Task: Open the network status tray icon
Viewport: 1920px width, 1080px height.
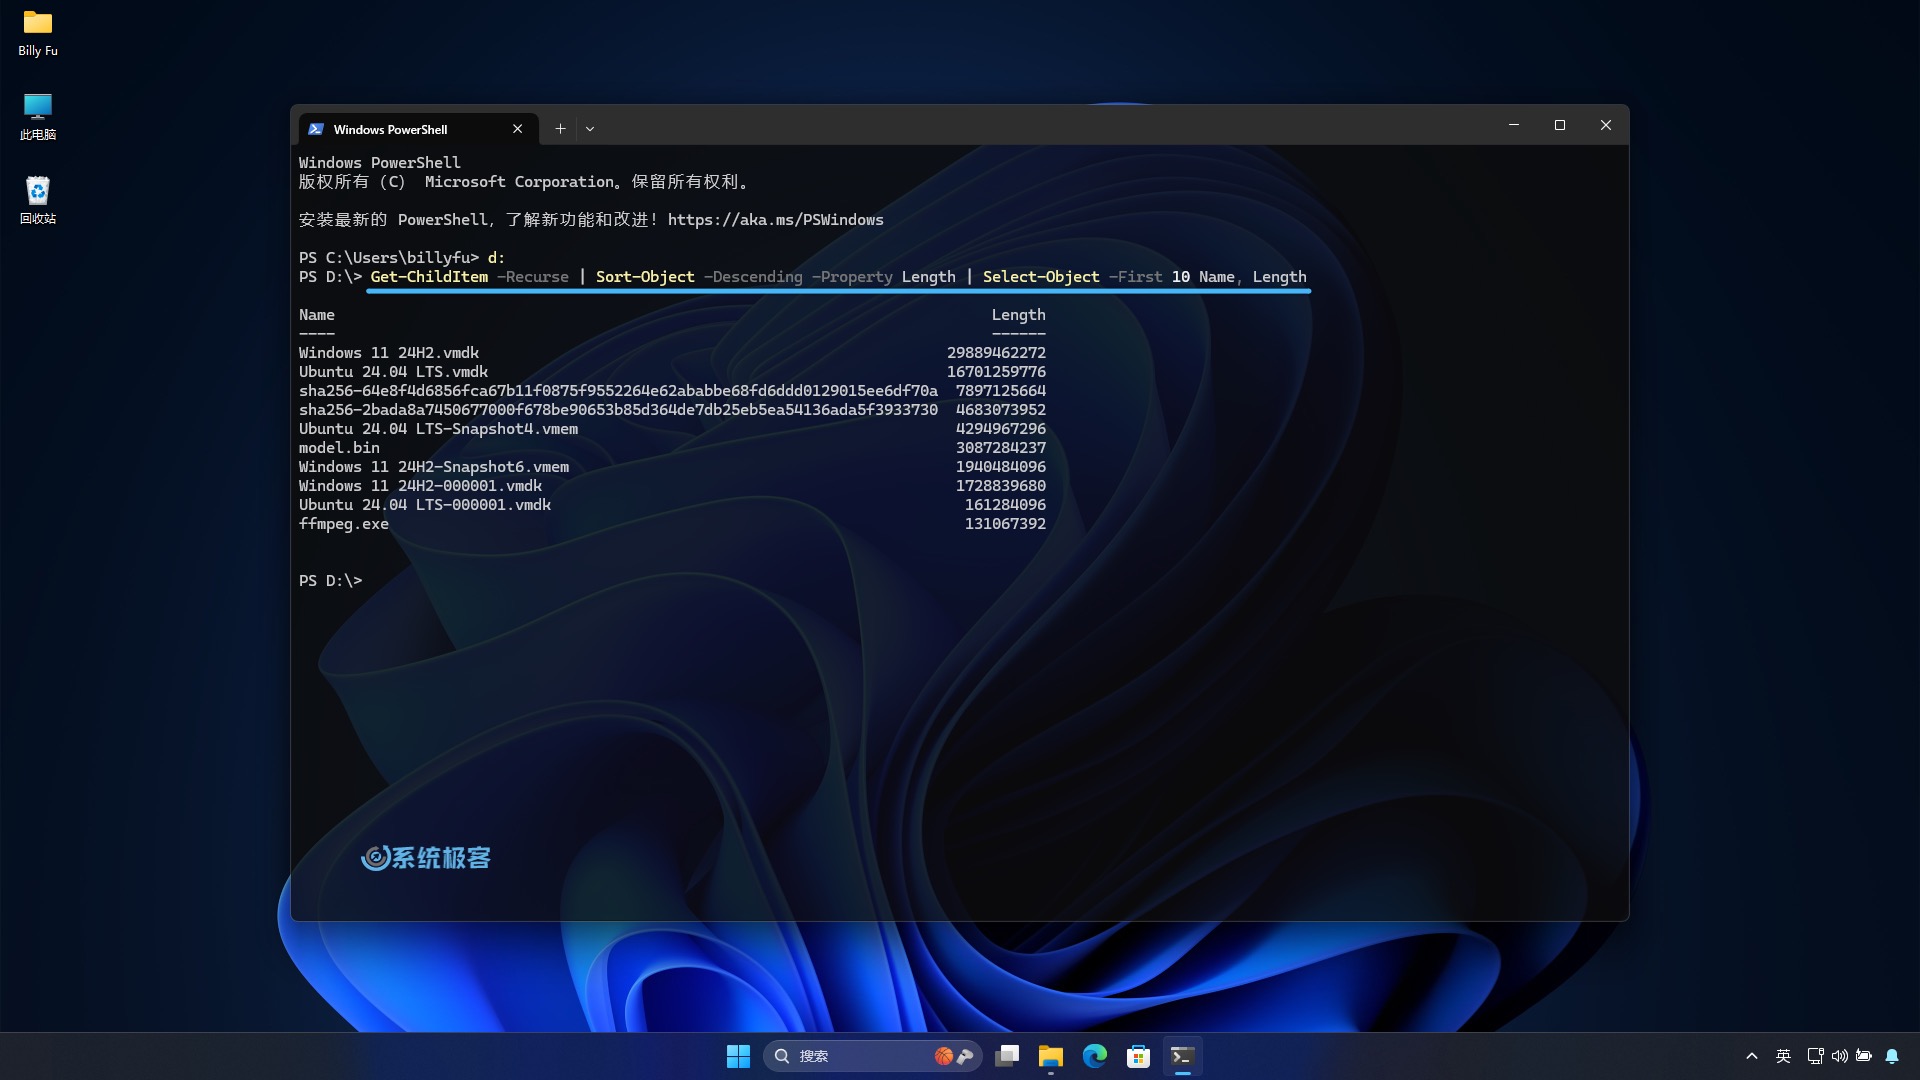Action: [x=1815, y=1056]
